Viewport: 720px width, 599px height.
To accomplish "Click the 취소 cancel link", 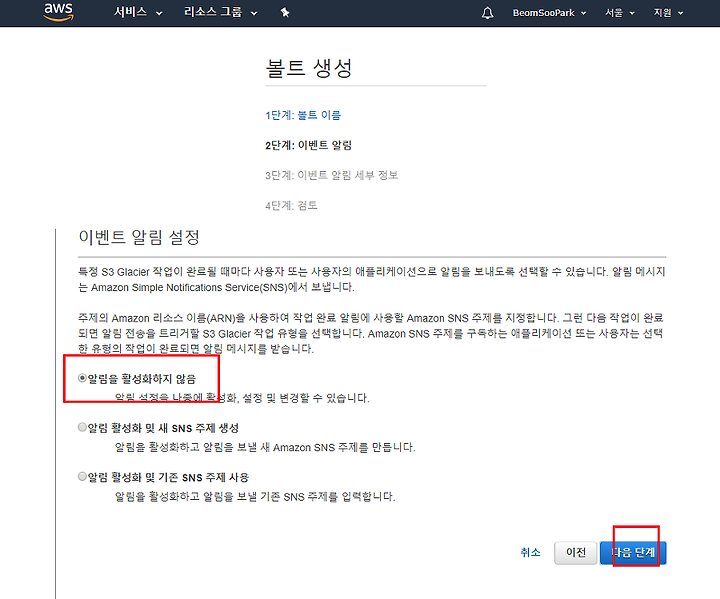I will click(x=530, y=552).
